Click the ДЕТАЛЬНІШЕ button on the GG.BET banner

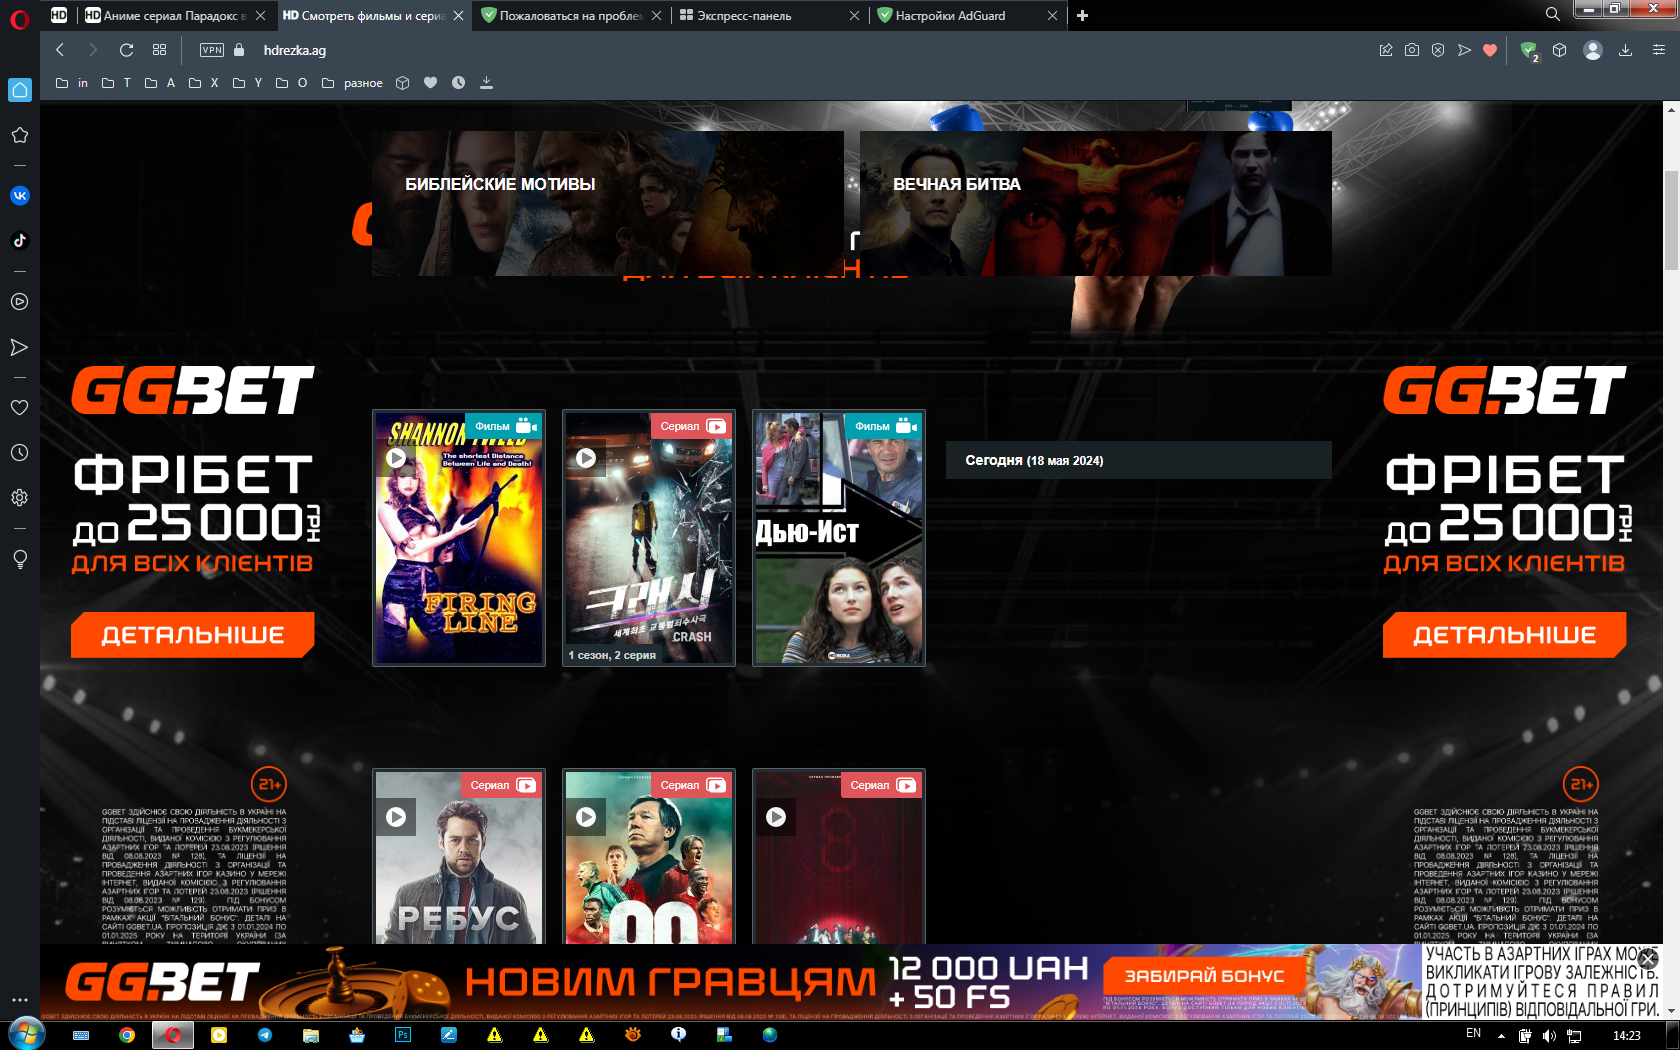point(192,634)
